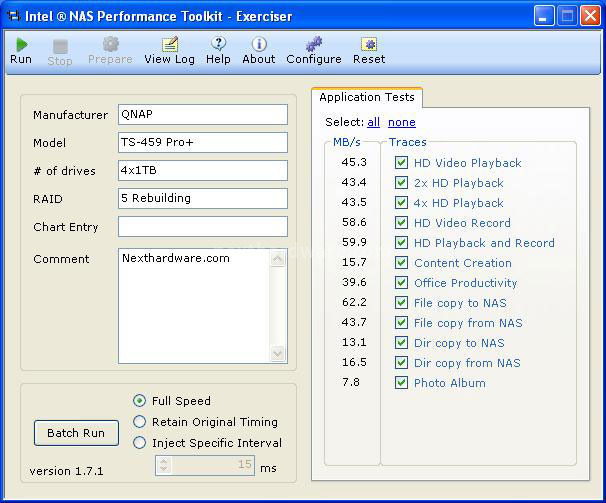
Task: Click the Prepare gear icon
Action: click(111, 44)
